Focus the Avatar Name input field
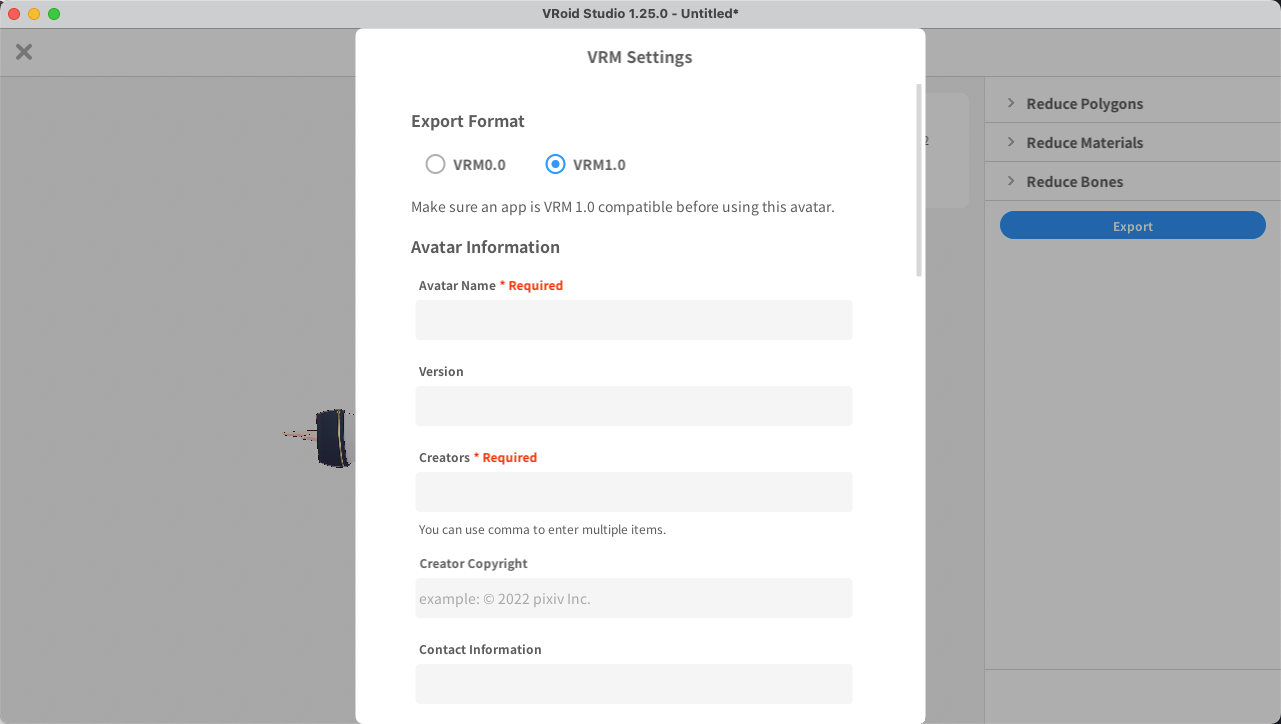This screenshot has height=724, width=1281. [634, 320]
